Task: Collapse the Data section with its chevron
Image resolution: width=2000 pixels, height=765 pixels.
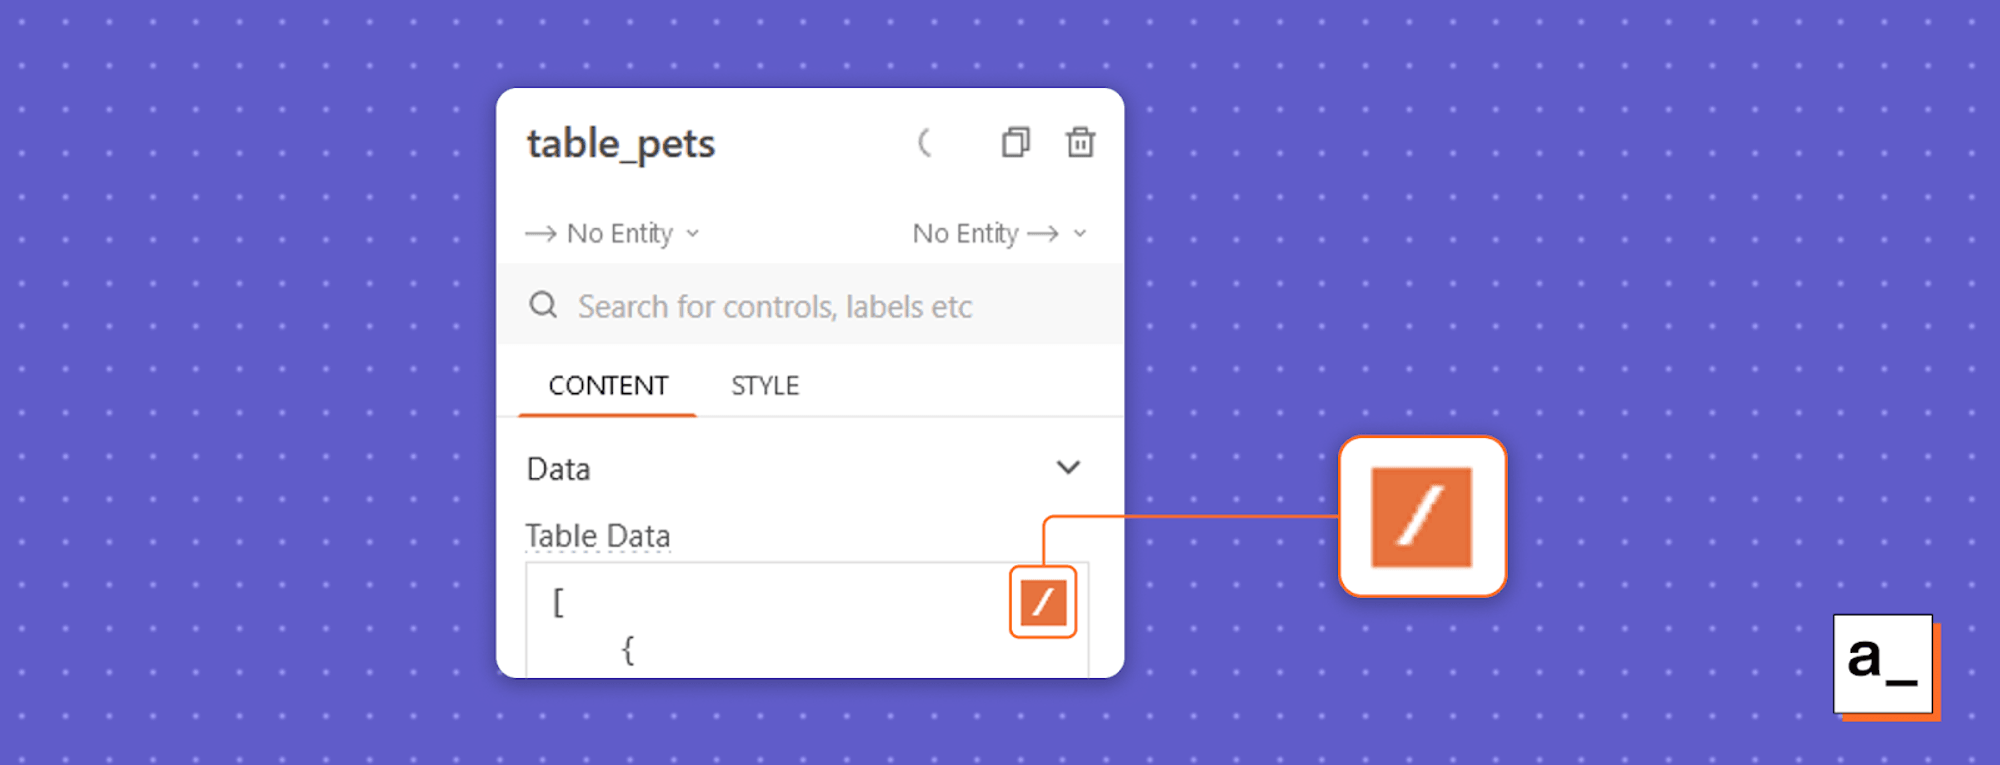Action: pos(1068,467)
